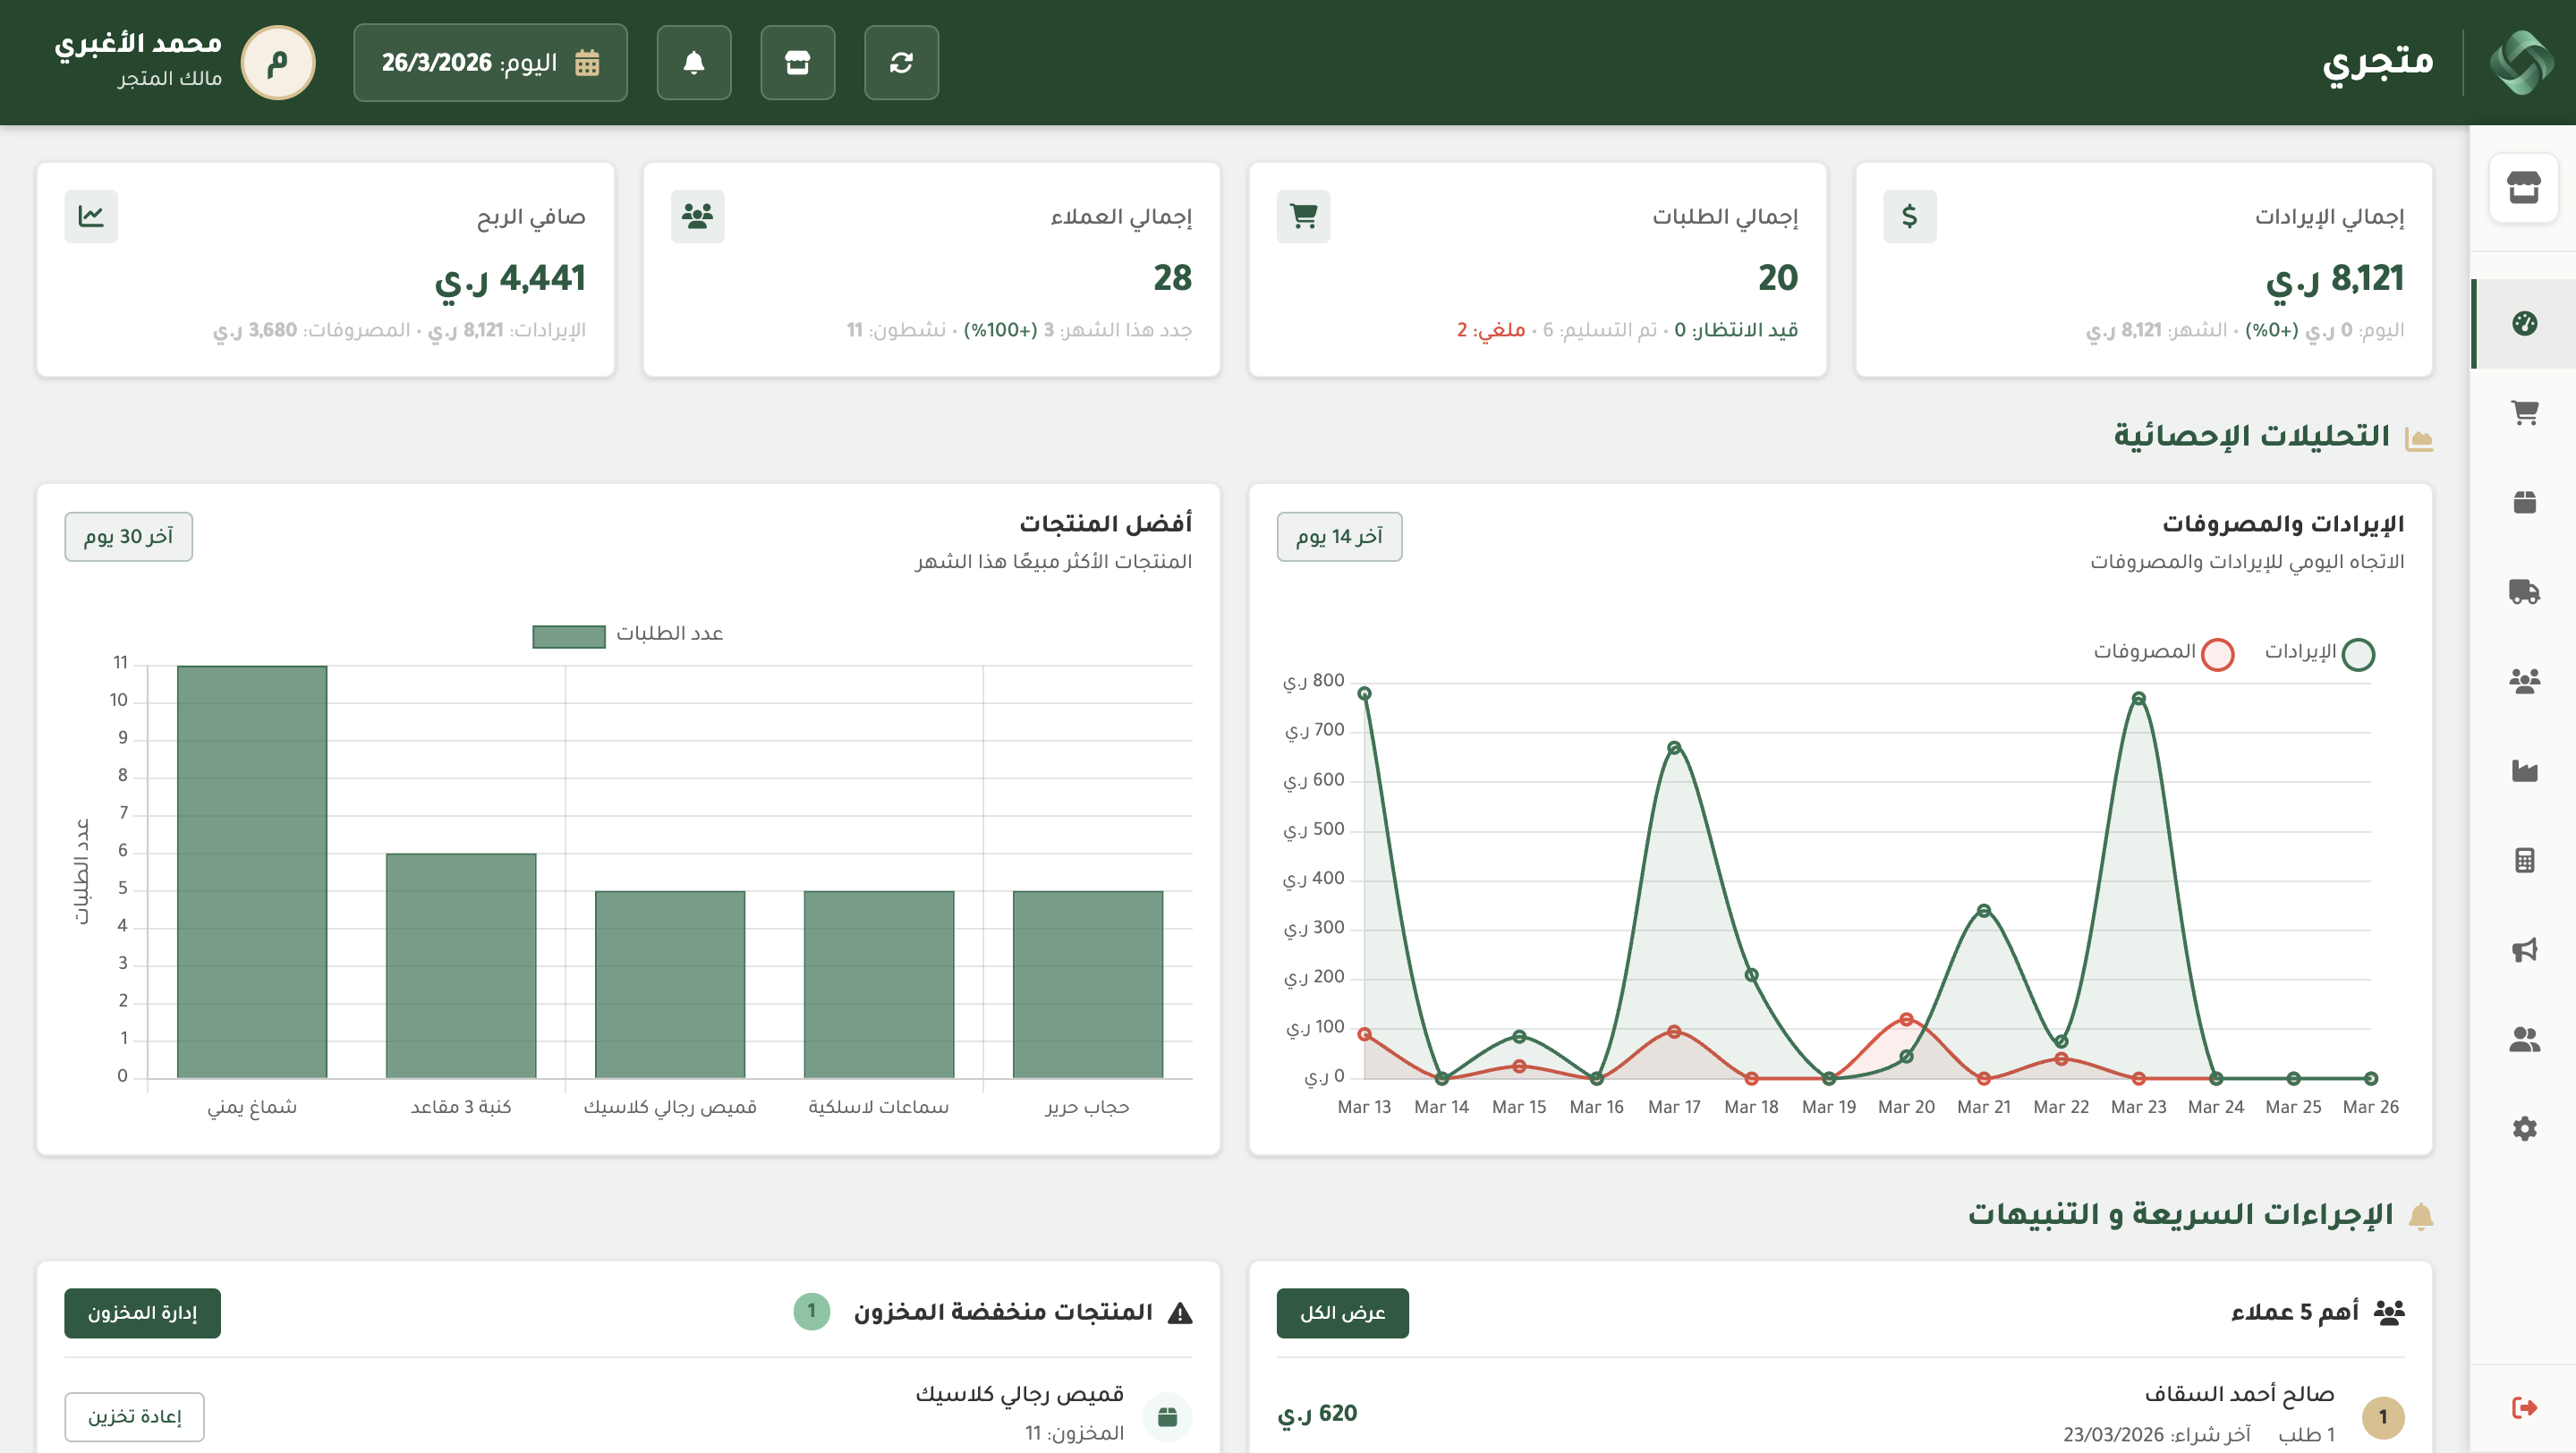
Task: Open the delivery truck icon in the sidebar
Action: pos(2524,591)
